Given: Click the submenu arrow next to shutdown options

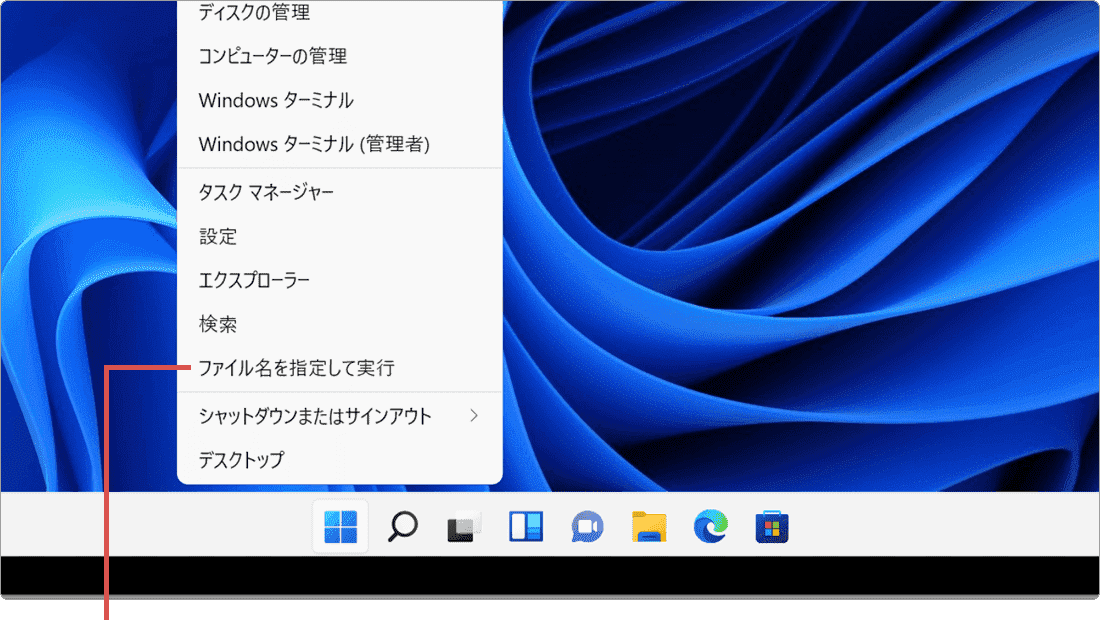Looking at the screenshot, I should coord(475,416).
